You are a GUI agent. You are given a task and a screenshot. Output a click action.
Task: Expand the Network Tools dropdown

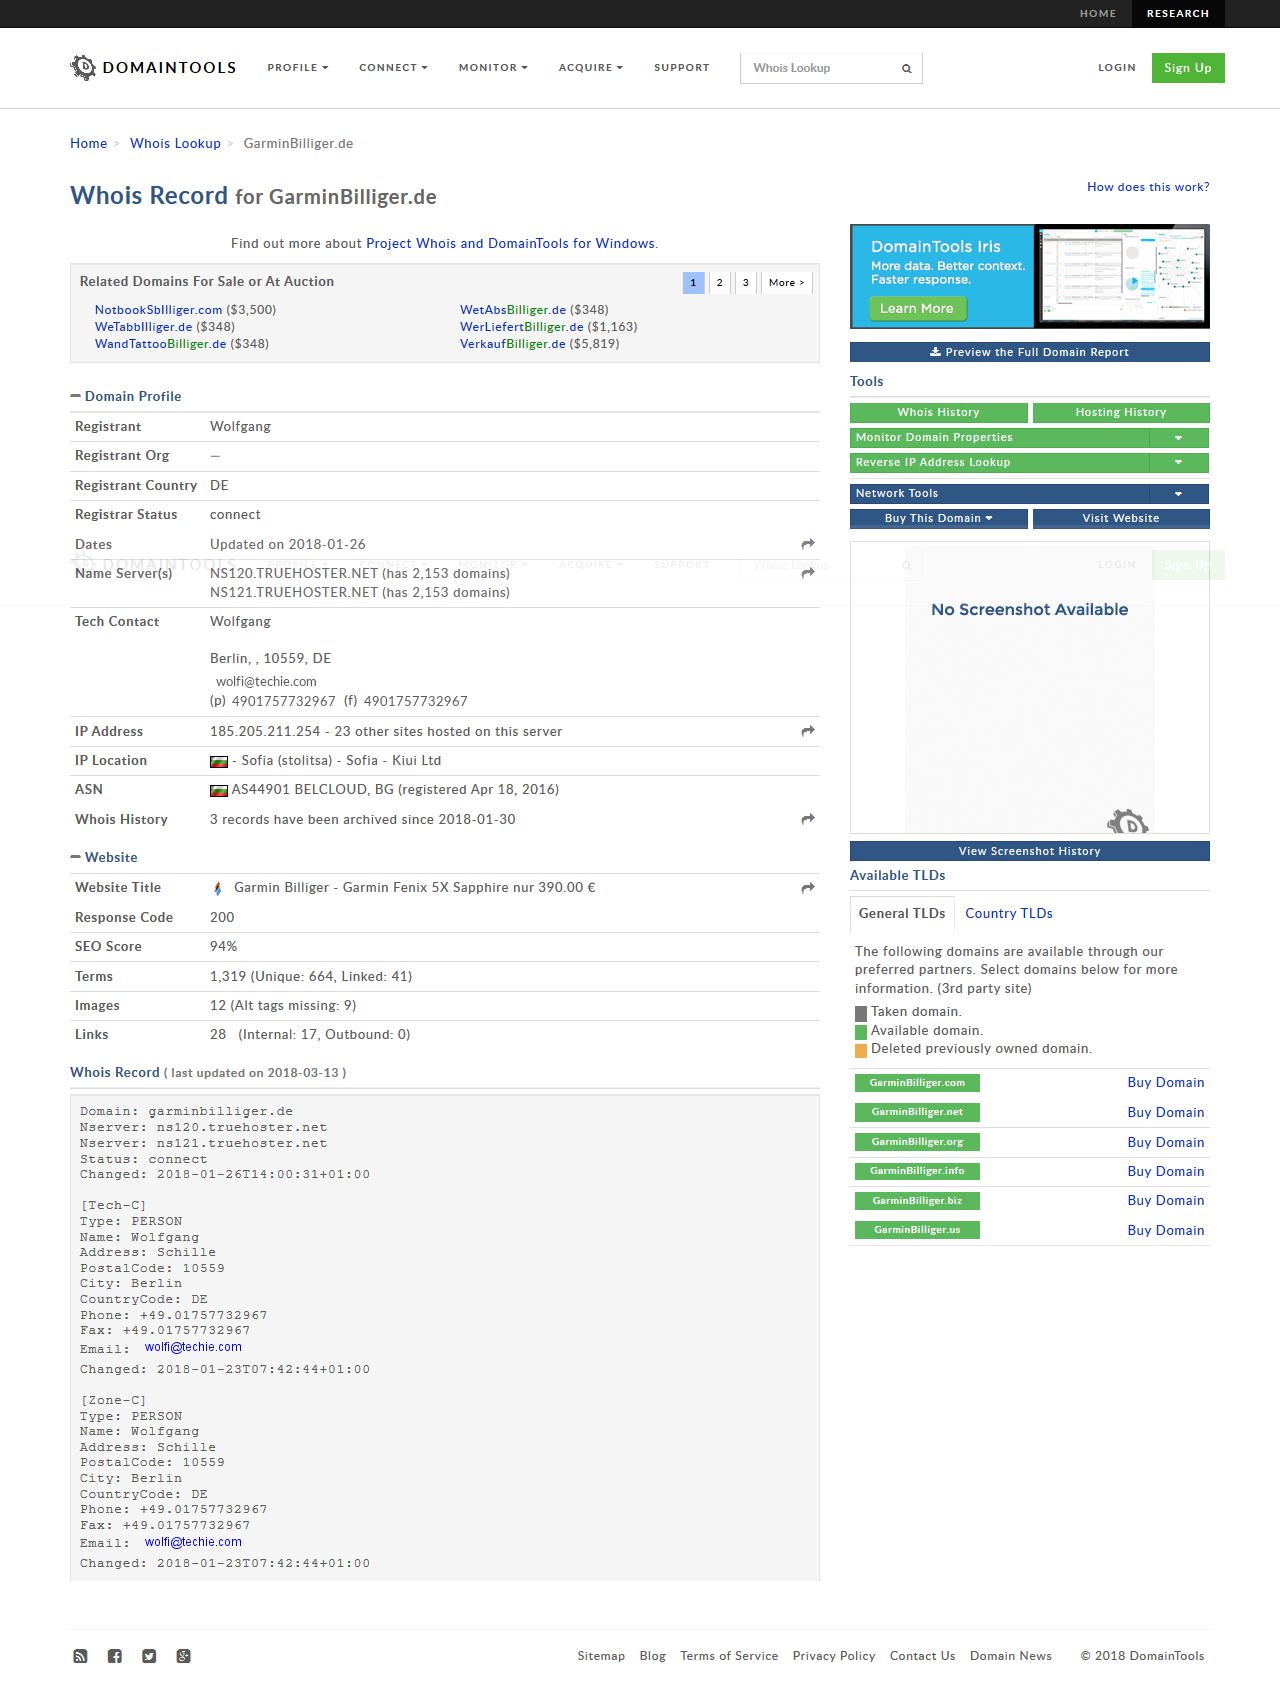pos(1178,494)
